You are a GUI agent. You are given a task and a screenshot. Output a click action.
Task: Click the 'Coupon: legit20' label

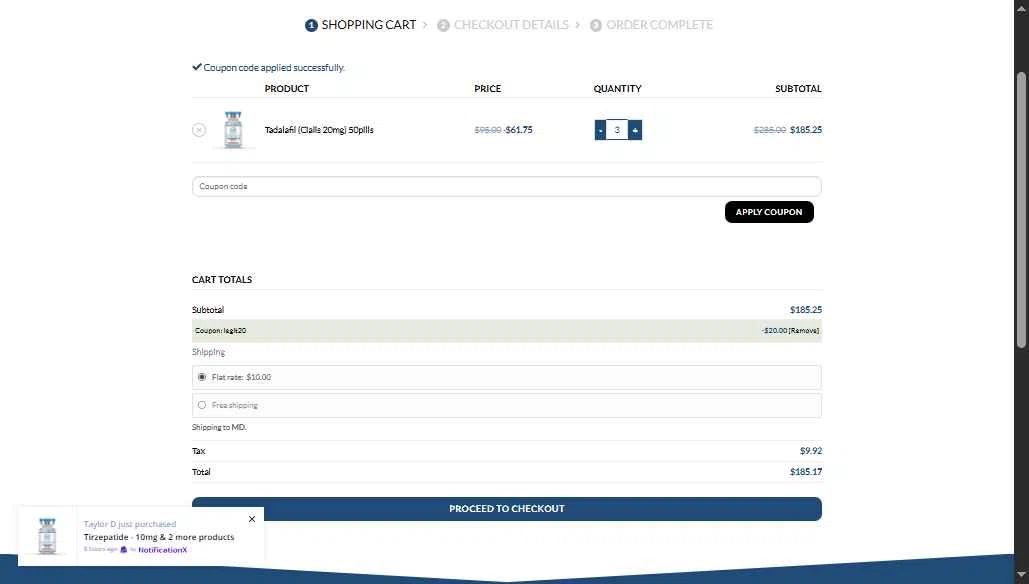220,331
